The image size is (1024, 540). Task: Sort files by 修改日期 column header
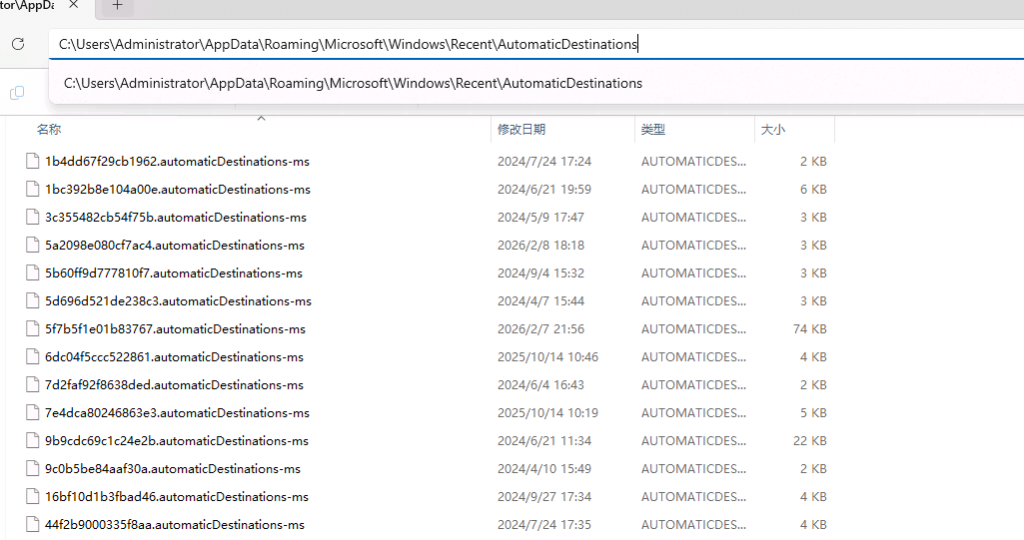pos(521,130)
